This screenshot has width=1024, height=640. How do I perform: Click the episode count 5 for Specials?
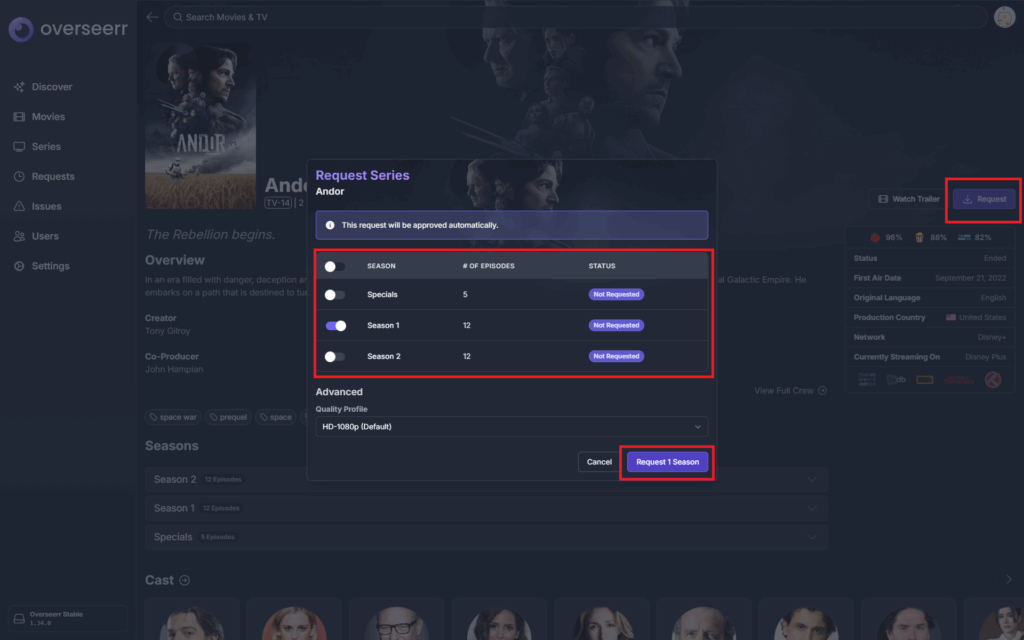[465, 295]
